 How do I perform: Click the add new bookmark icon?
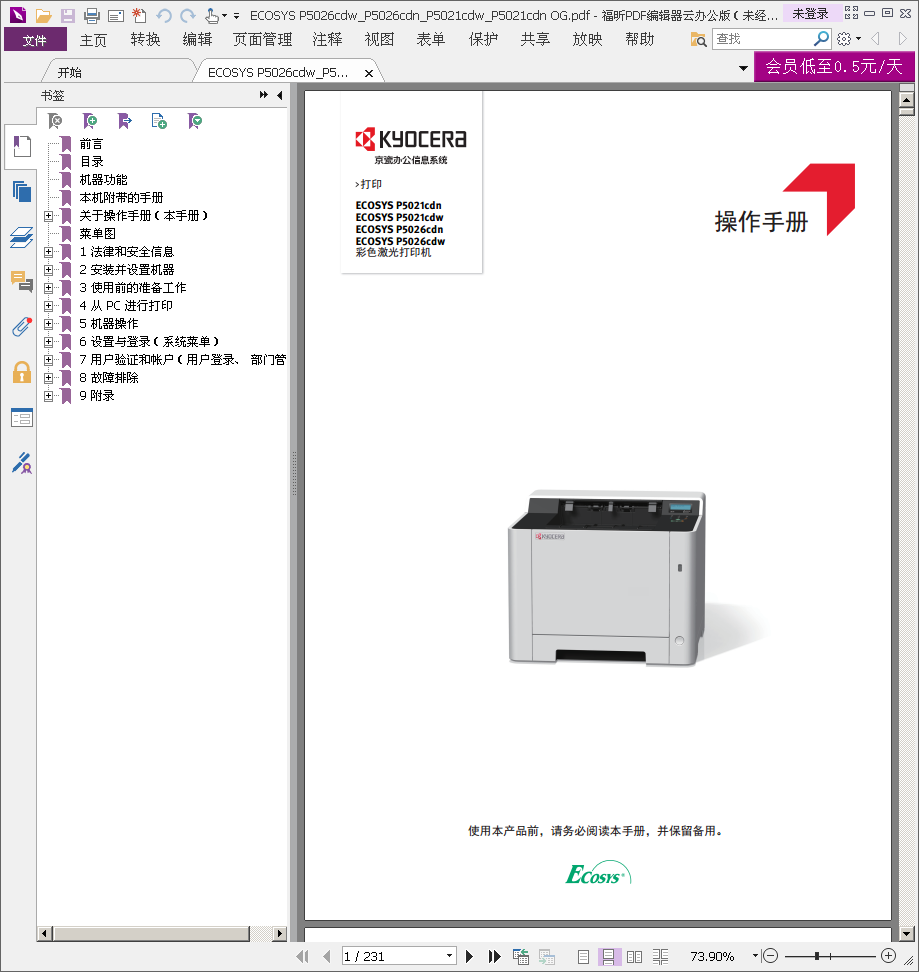point(90,120)
